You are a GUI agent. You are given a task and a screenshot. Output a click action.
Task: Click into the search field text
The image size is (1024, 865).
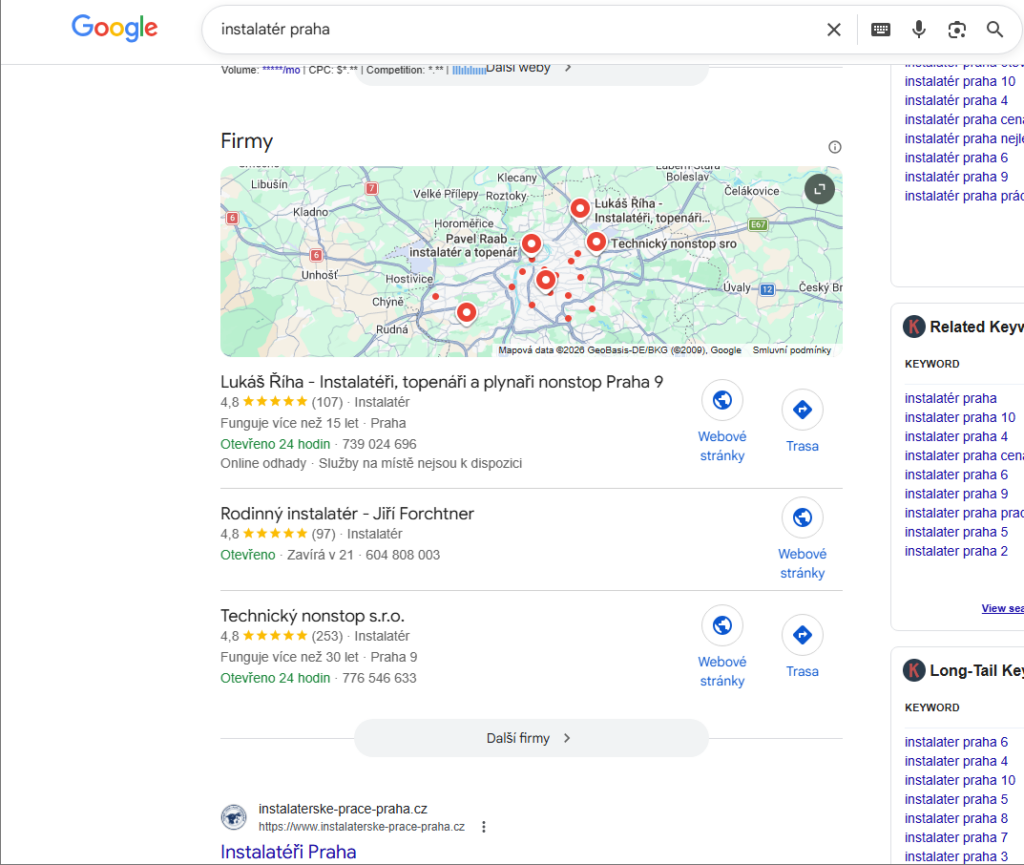click(500, 29)
